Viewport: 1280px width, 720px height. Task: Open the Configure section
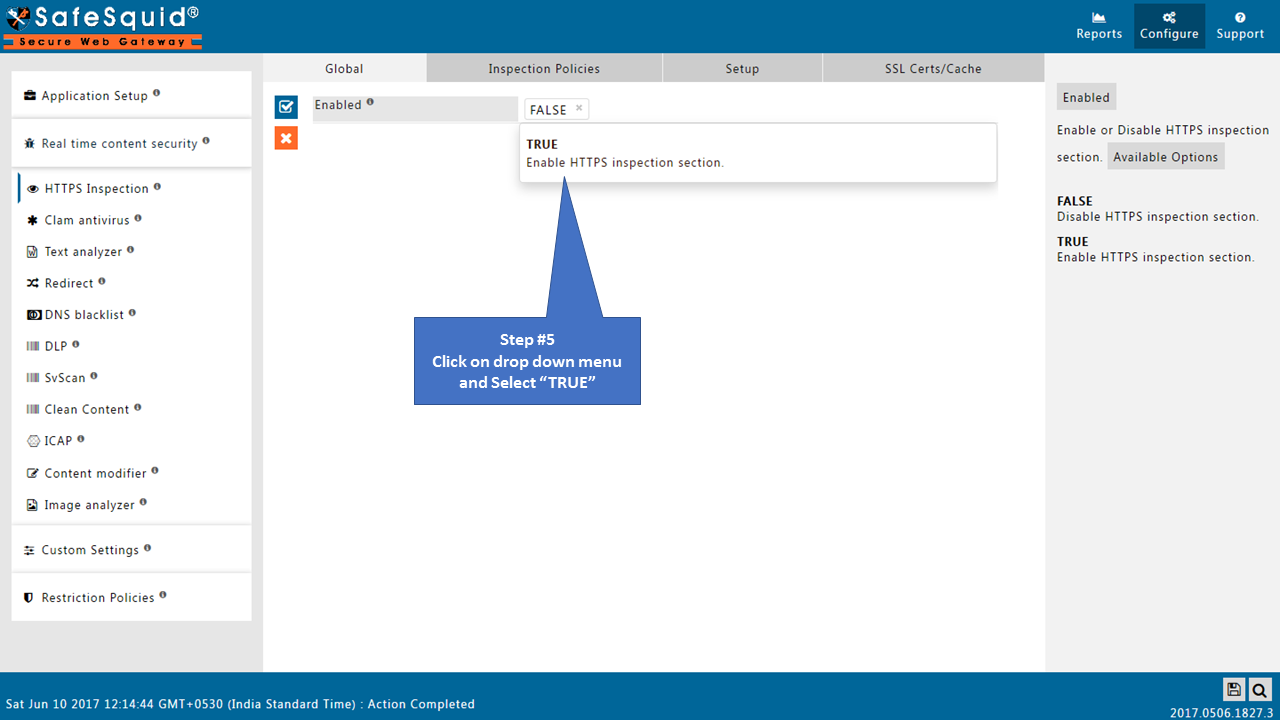[x=1169, y=26]
